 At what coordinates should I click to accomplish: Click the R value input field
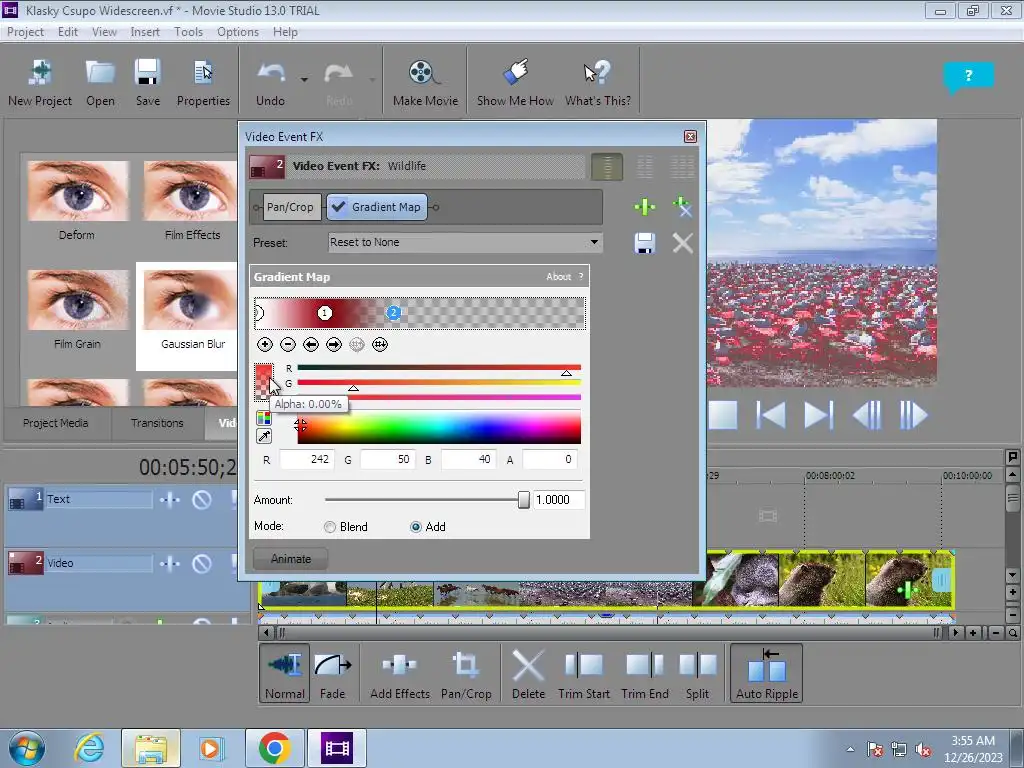[307, 460]
